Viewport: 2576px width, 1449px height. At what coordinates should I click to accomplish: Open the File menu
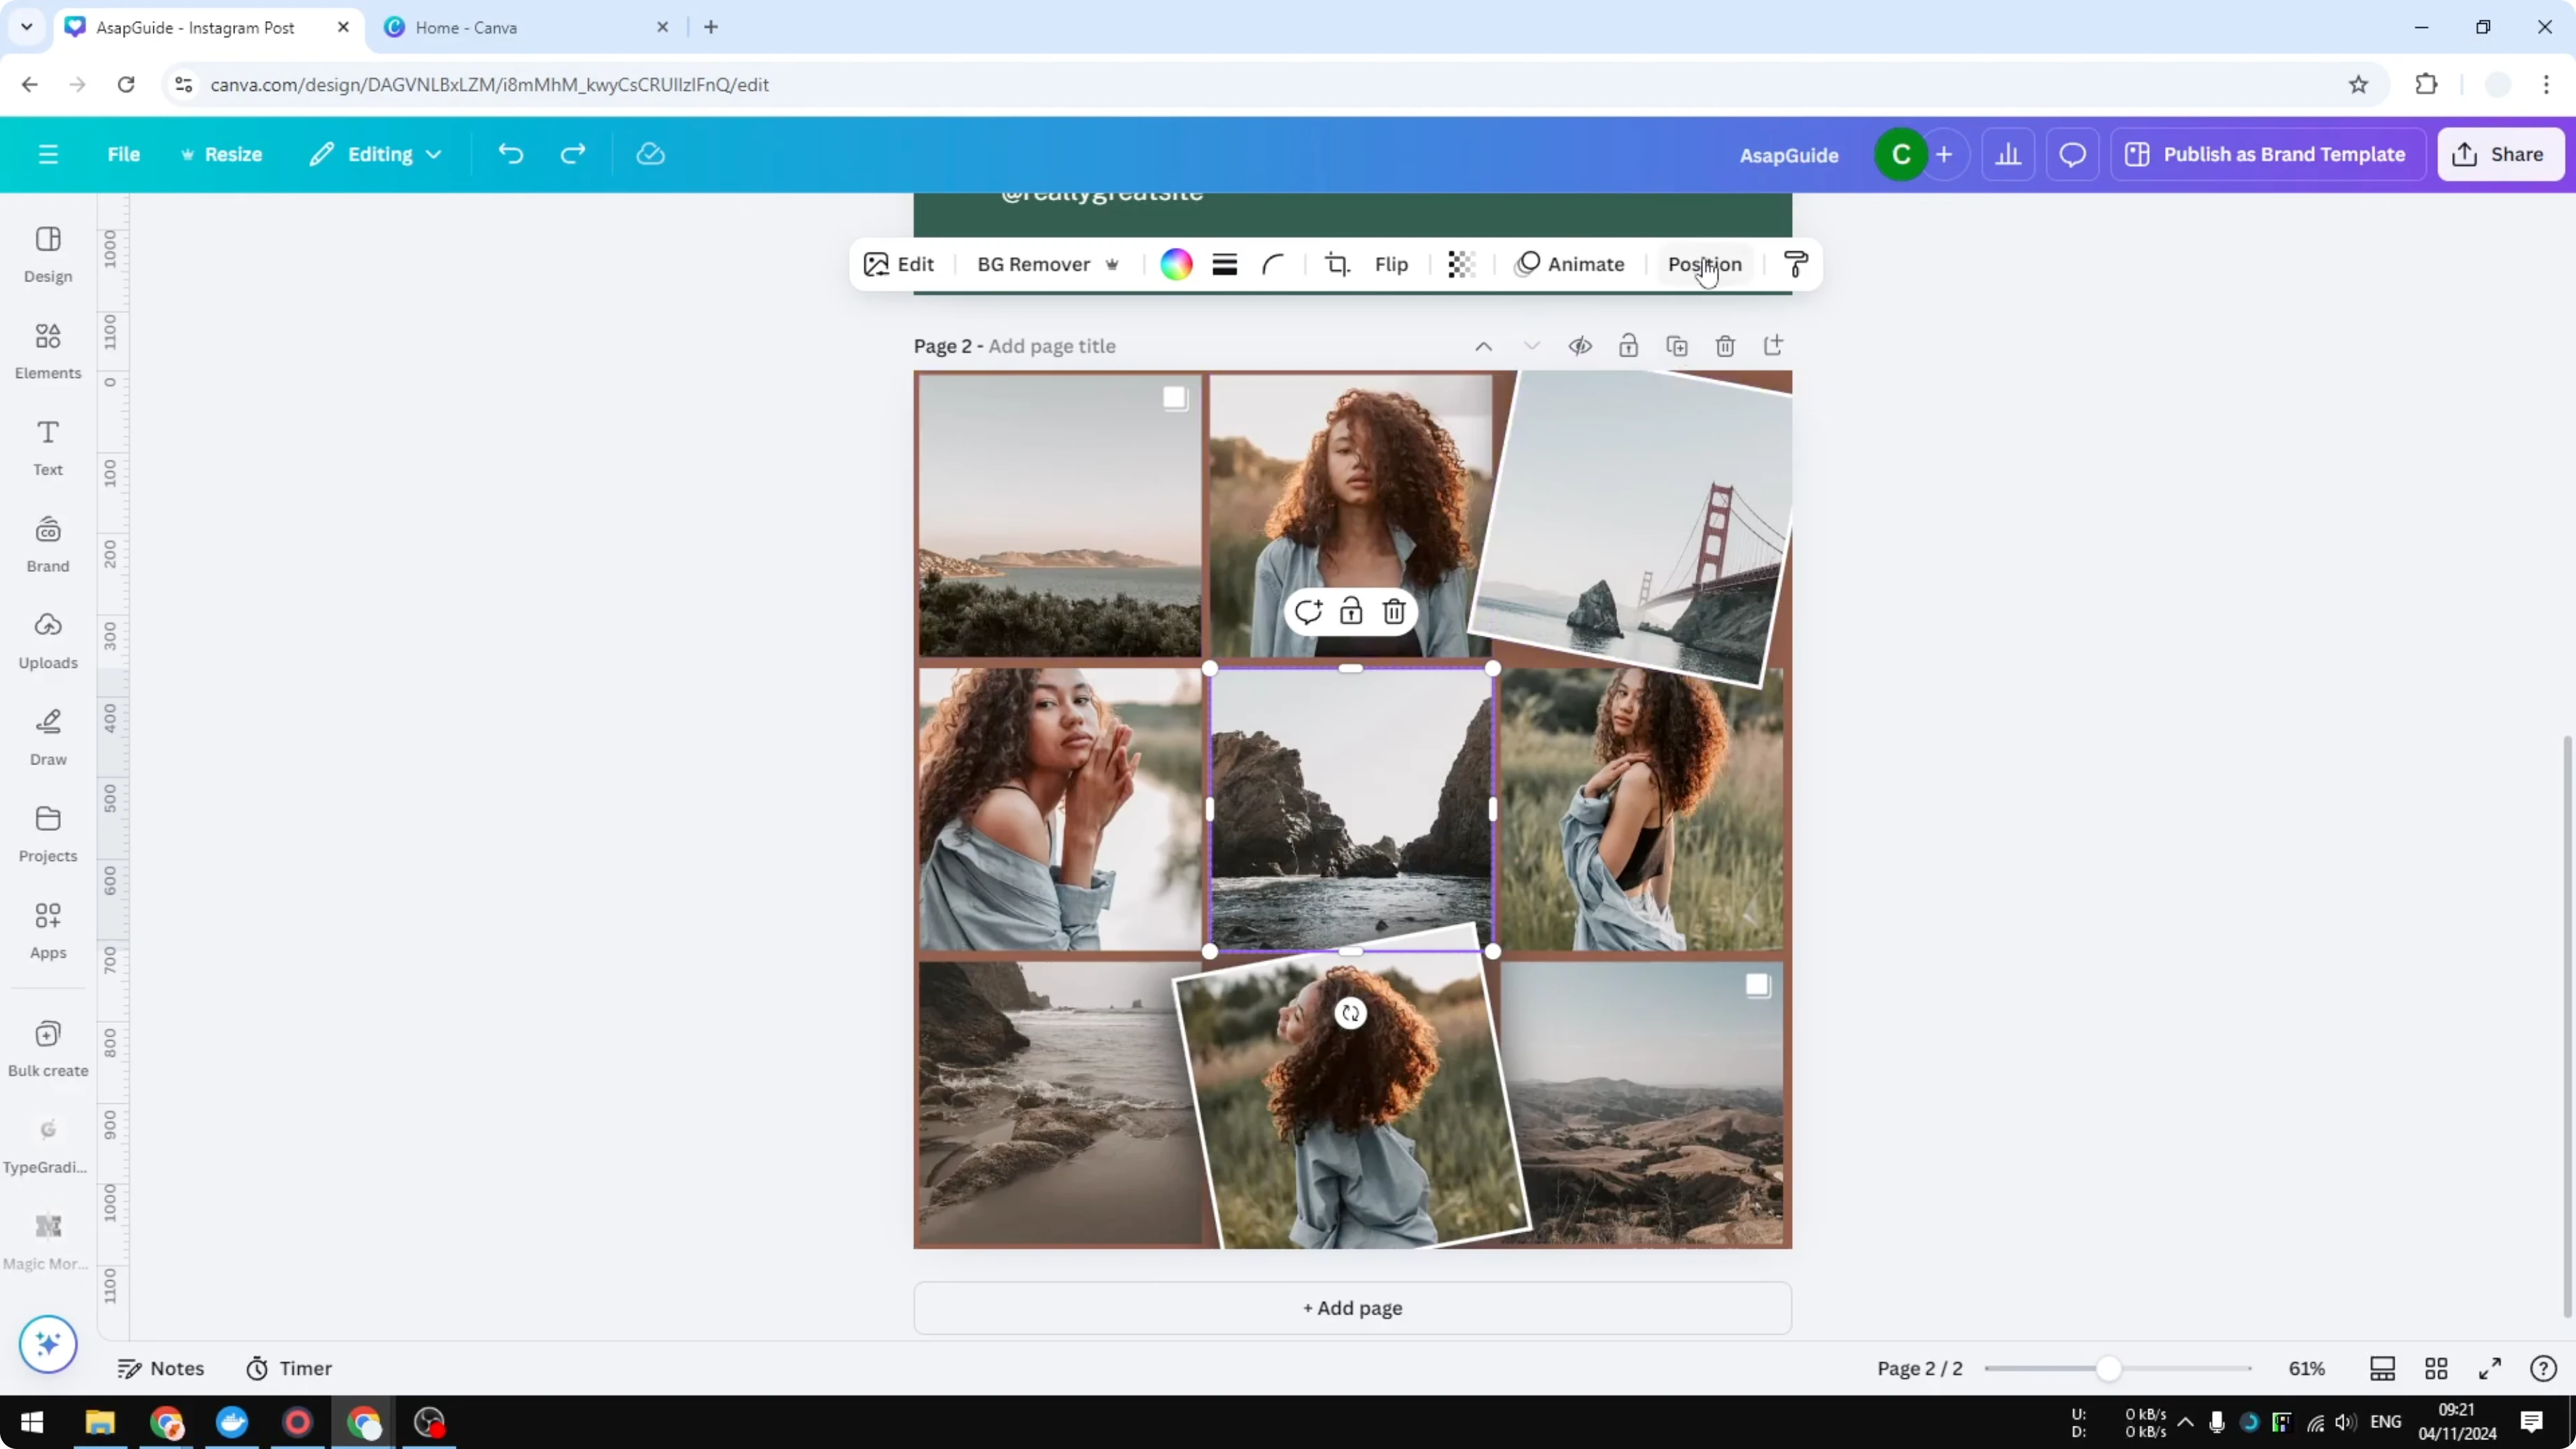click(x=124, y=153)
